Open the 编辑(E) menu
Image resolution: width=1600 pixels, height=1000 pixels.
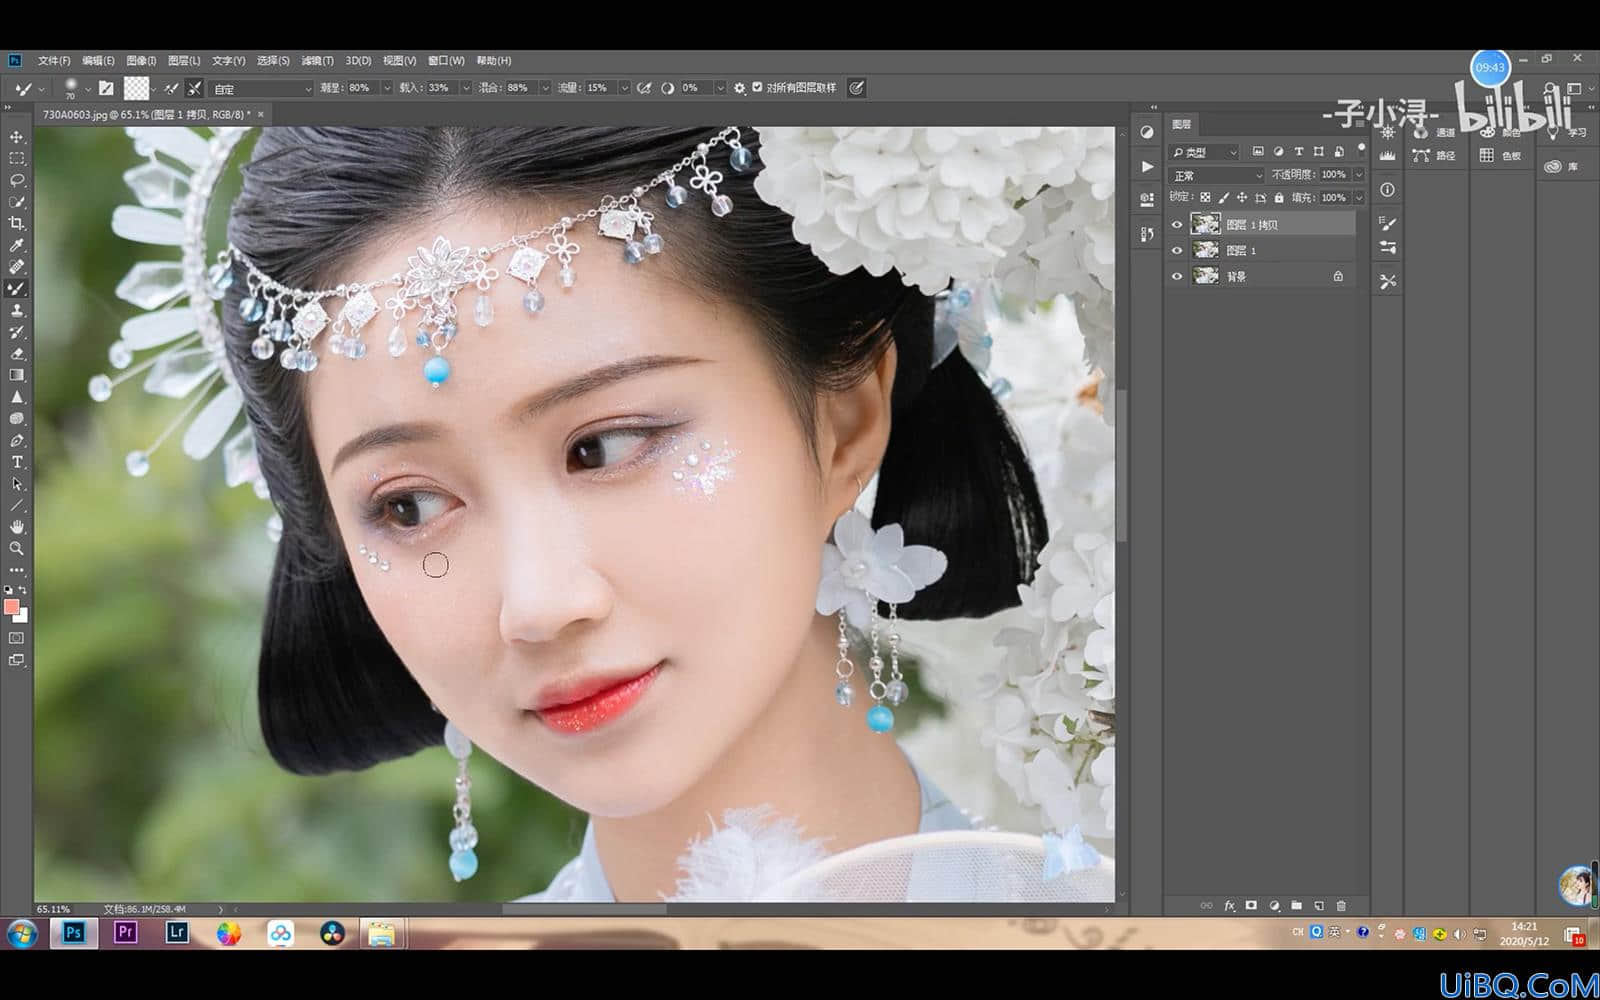pos(98,61)
